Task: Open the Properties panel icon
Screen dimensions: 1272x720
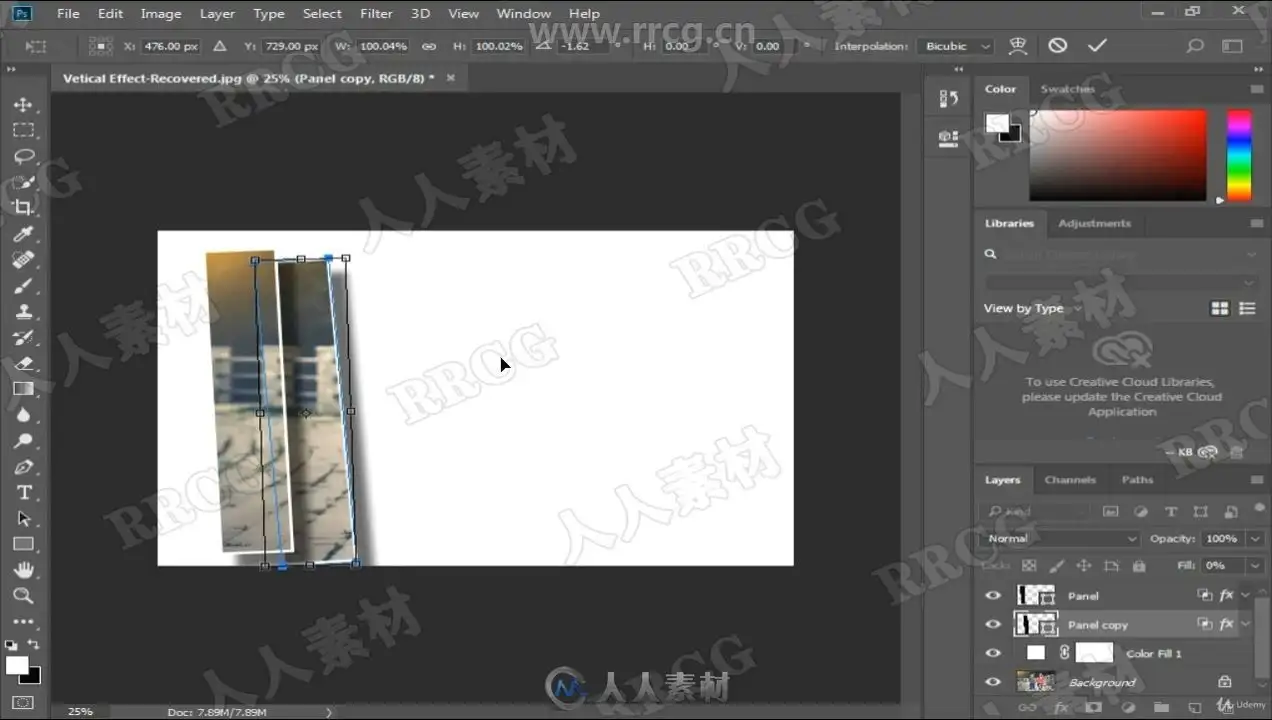Action: (949, 138)
